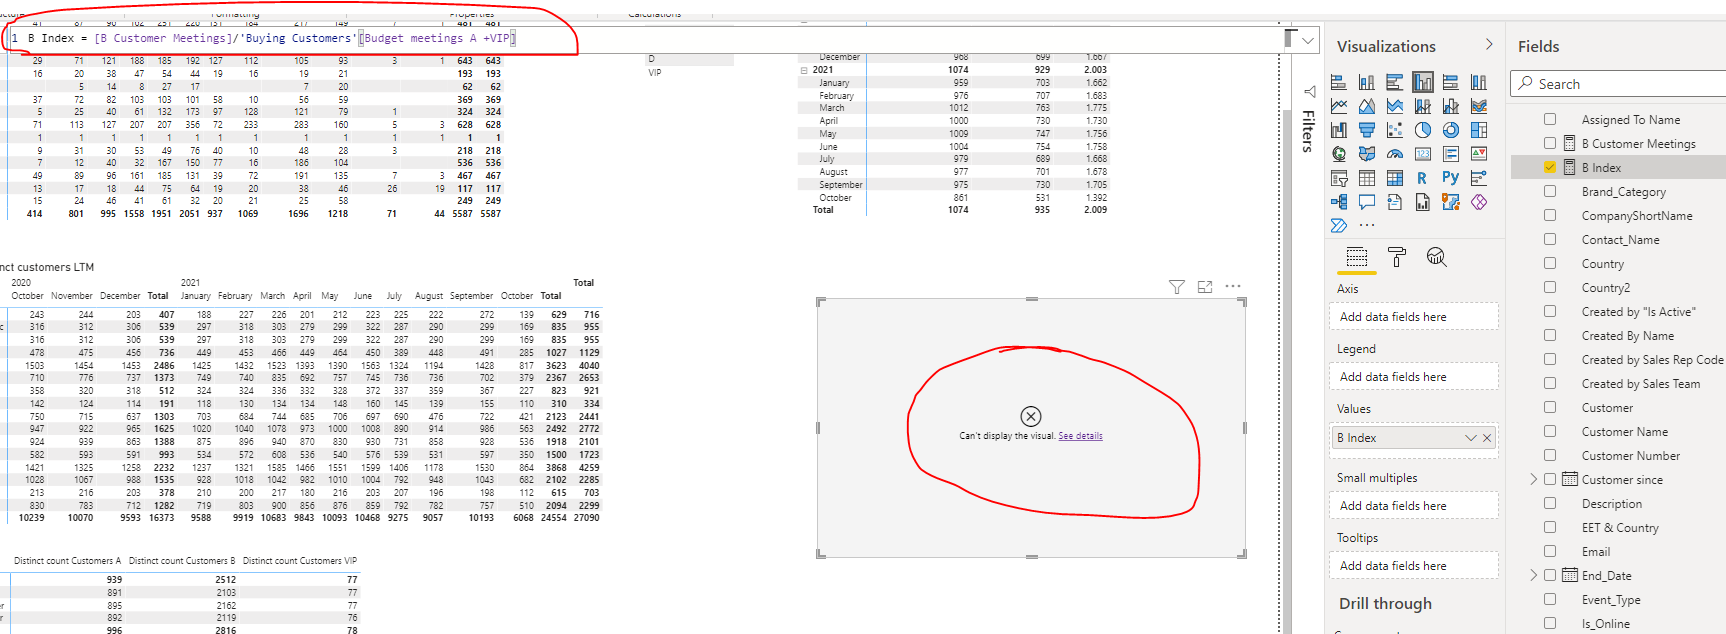Select the 100% stacked bar chart visual
The height and width of the screenshot is (634, 1726).
pos(1451,82)
